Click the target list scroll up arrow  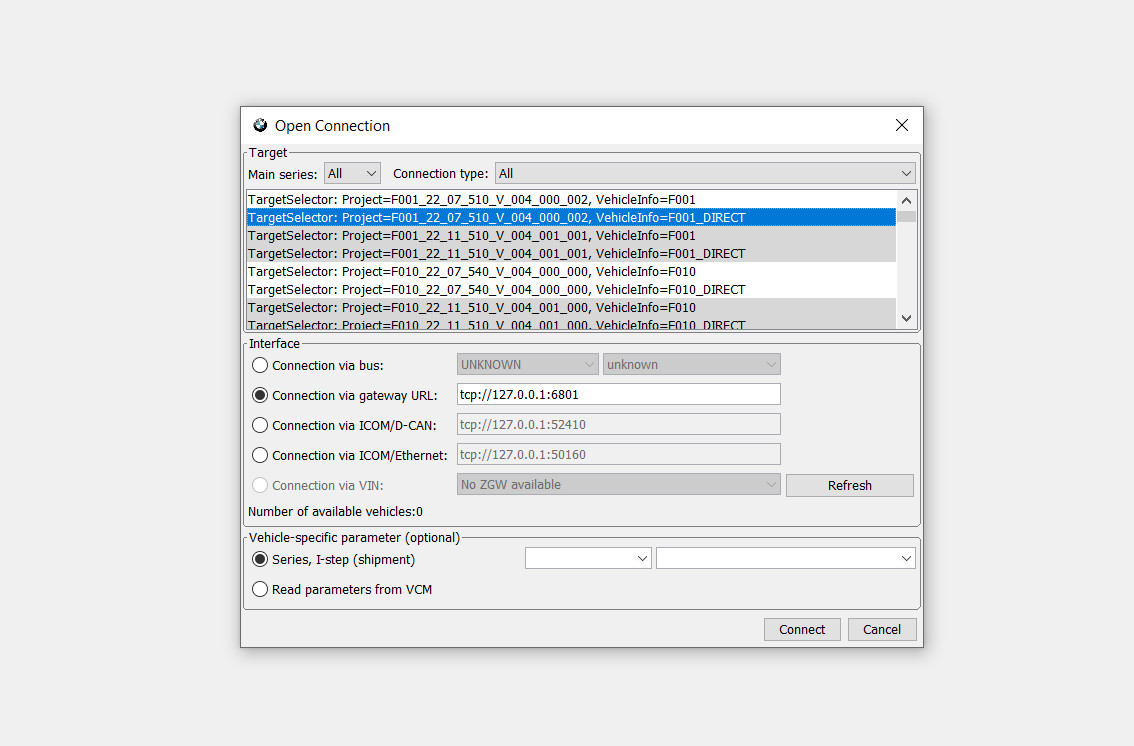point(906,200)
